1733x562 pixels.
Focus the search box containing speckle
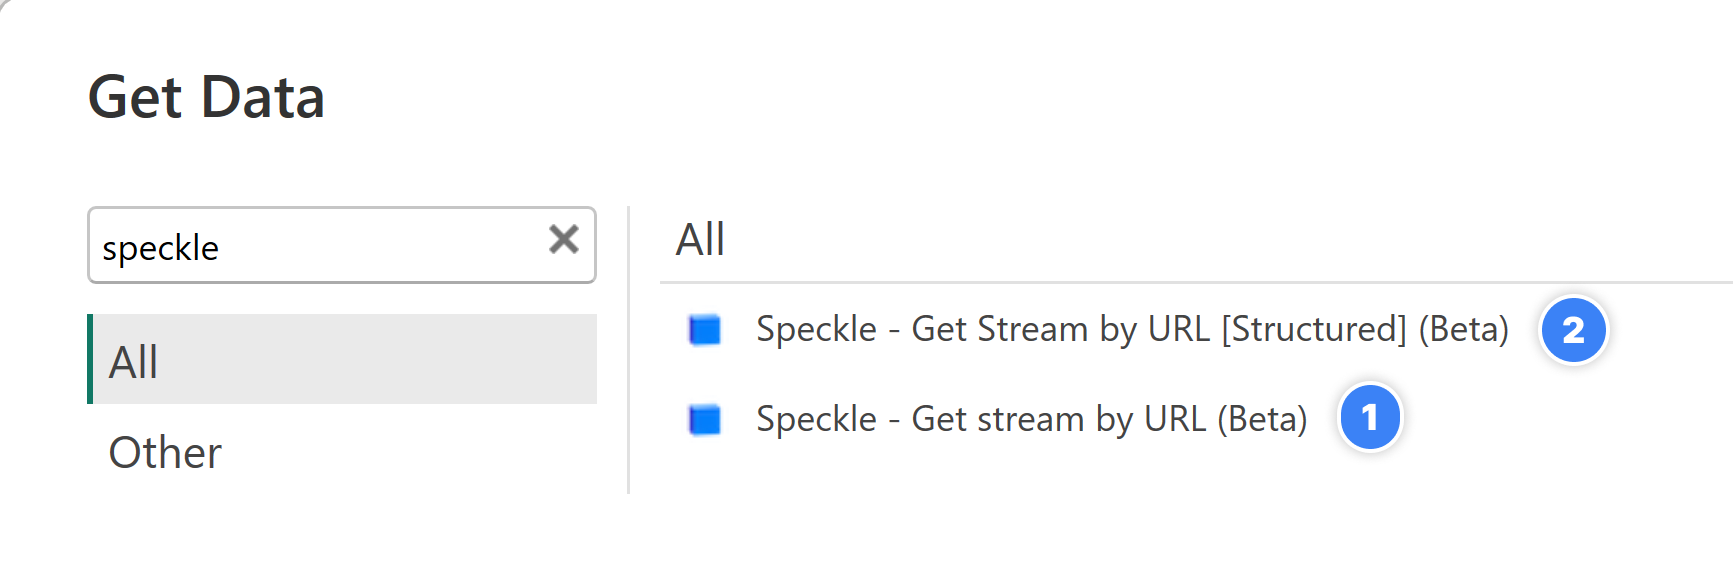(x=342, y=245)
